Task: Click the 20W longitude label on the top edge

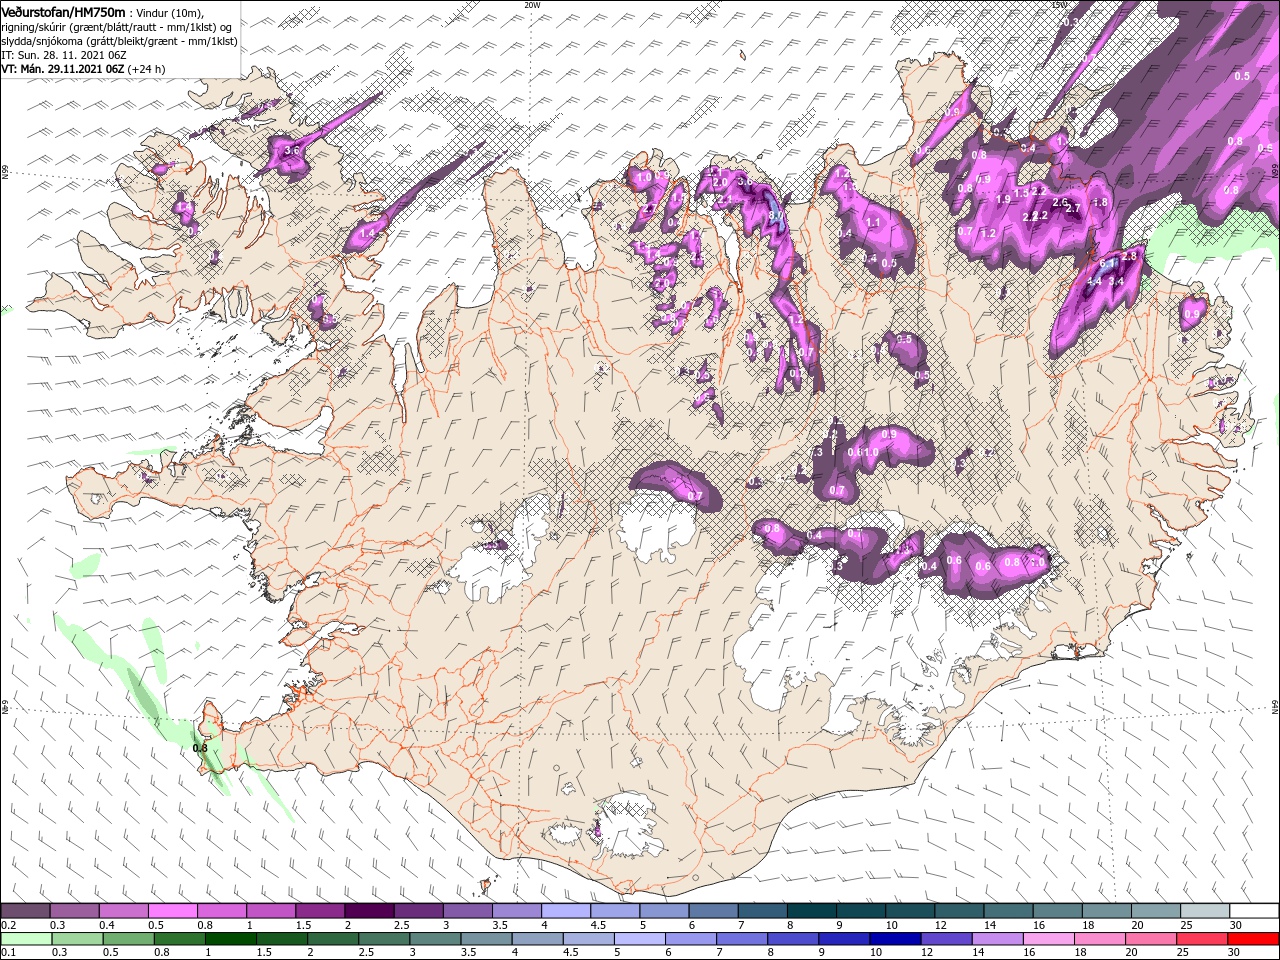Action: [531, 5]
